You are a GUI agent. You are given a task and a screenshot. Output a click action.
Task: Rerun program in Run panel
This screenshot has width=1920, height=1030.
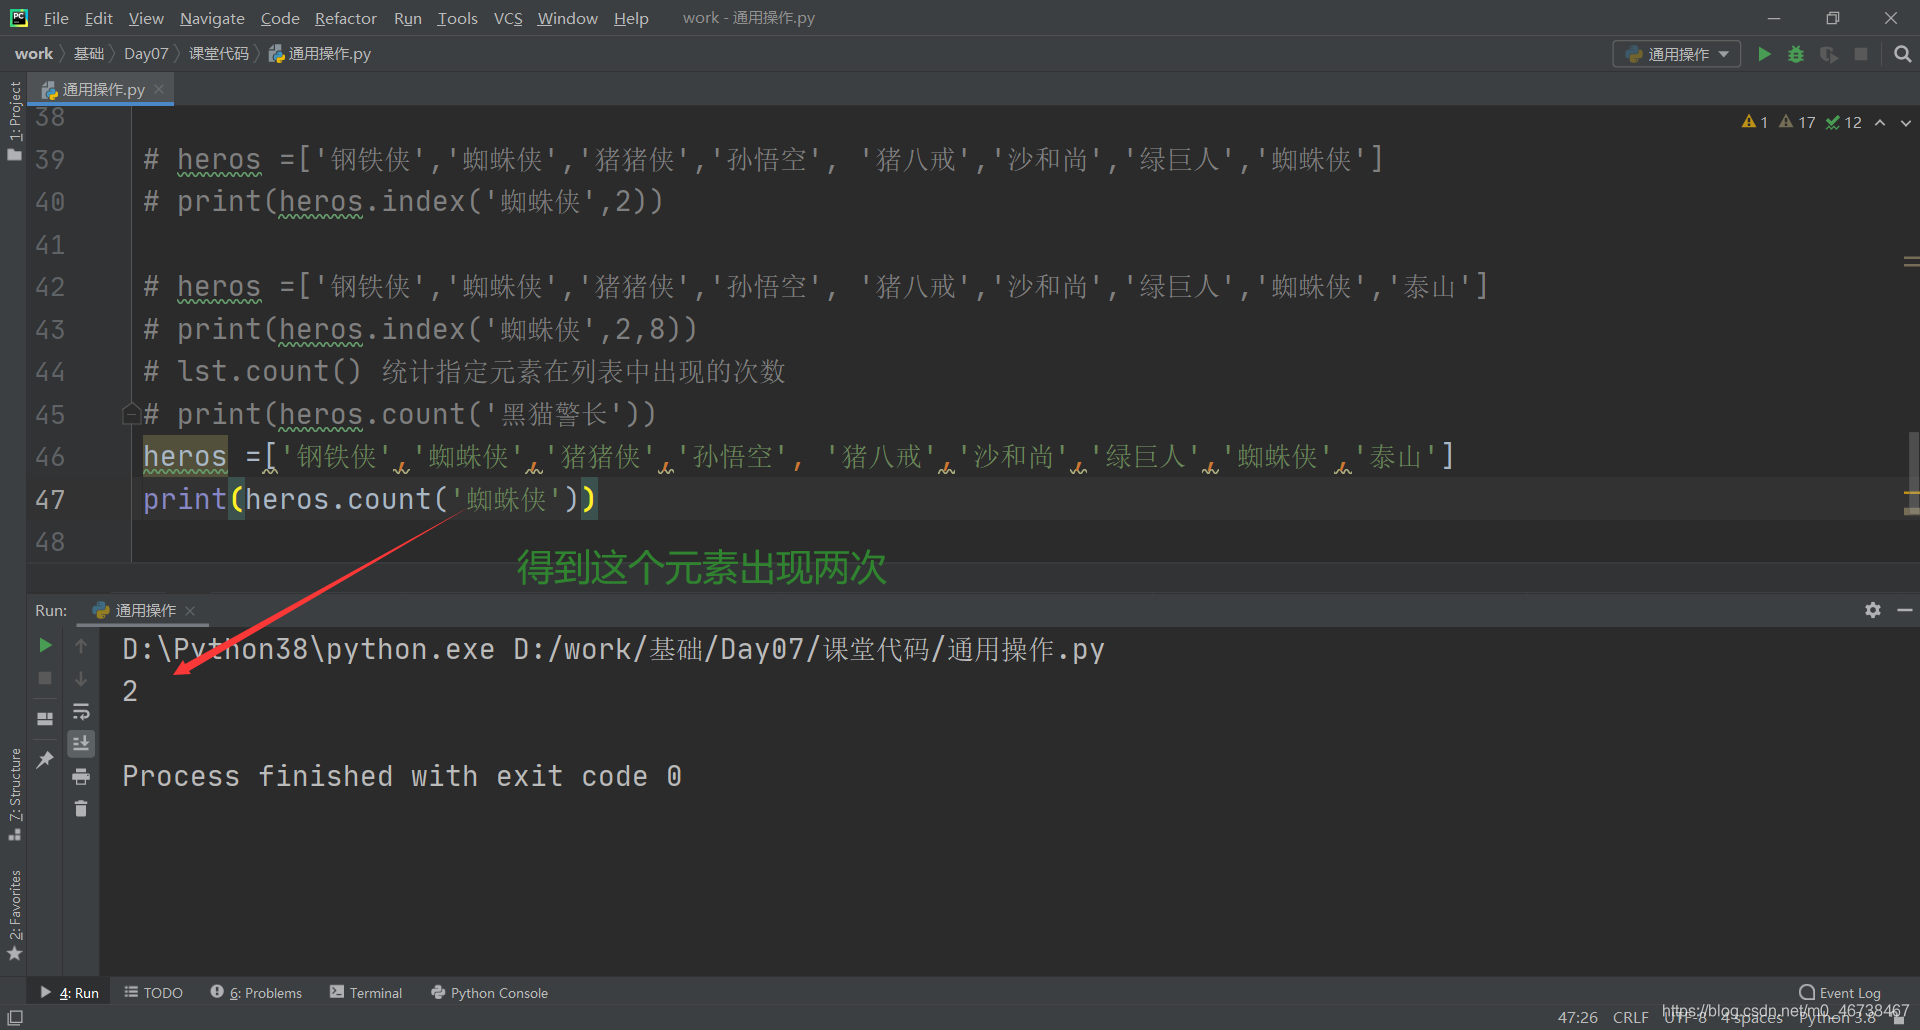pos(45,646)
